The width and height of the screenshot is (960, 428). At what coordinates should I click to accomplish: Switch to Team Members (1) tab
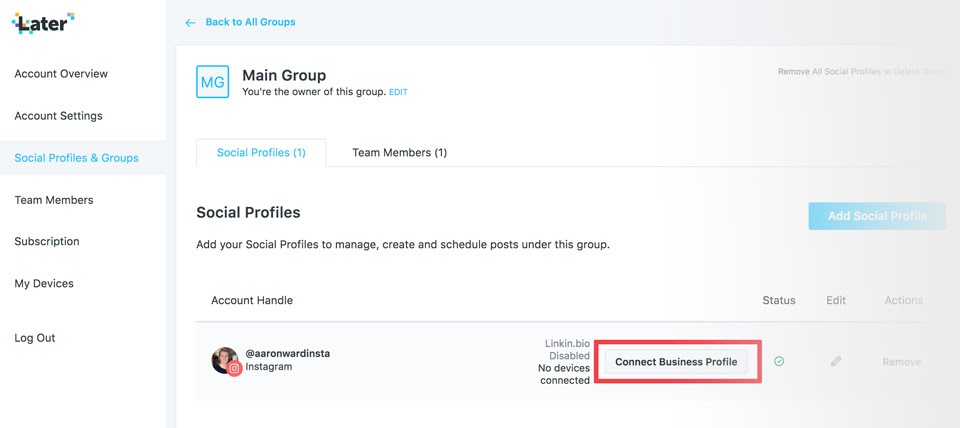tap(400, 153)
